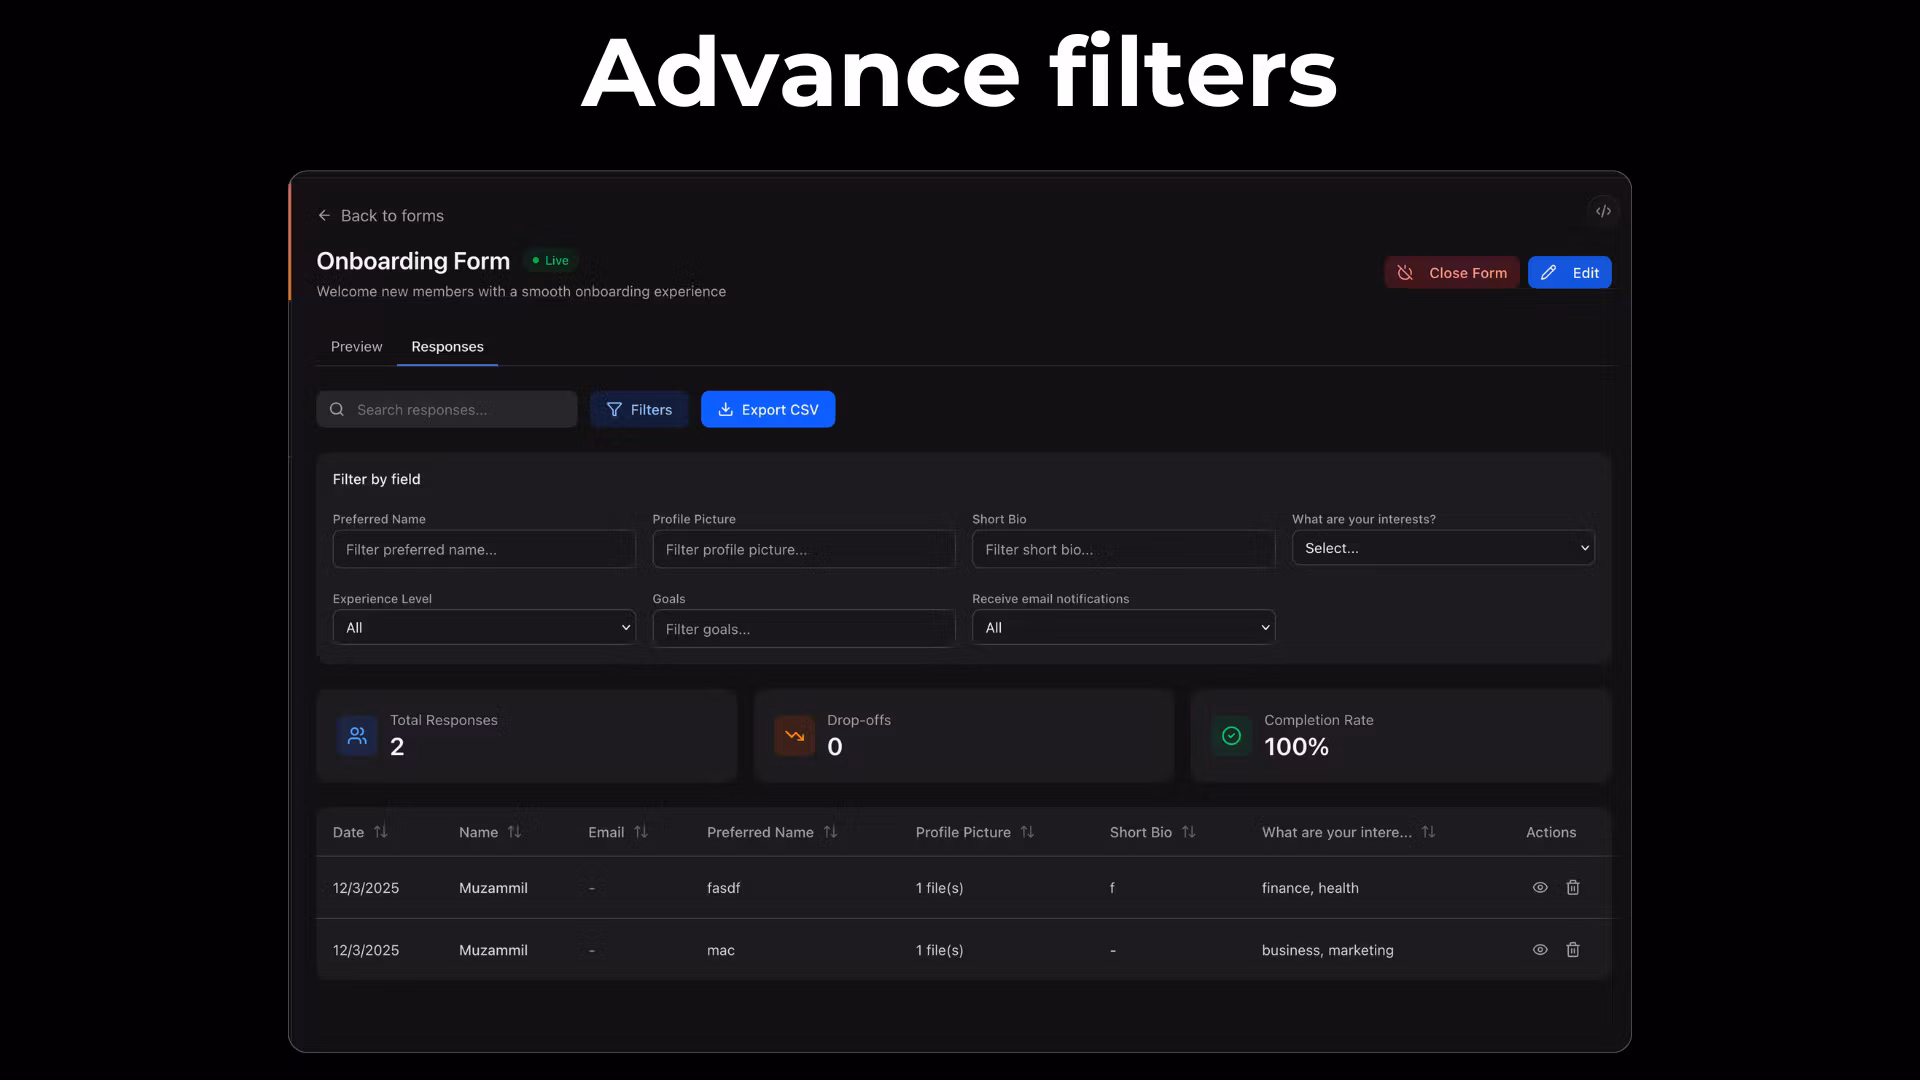Image resolution: width=1920 pixels, height=1080 pixels.
Task: Open the interests Select dropdown
Action: coord(1442,548)
